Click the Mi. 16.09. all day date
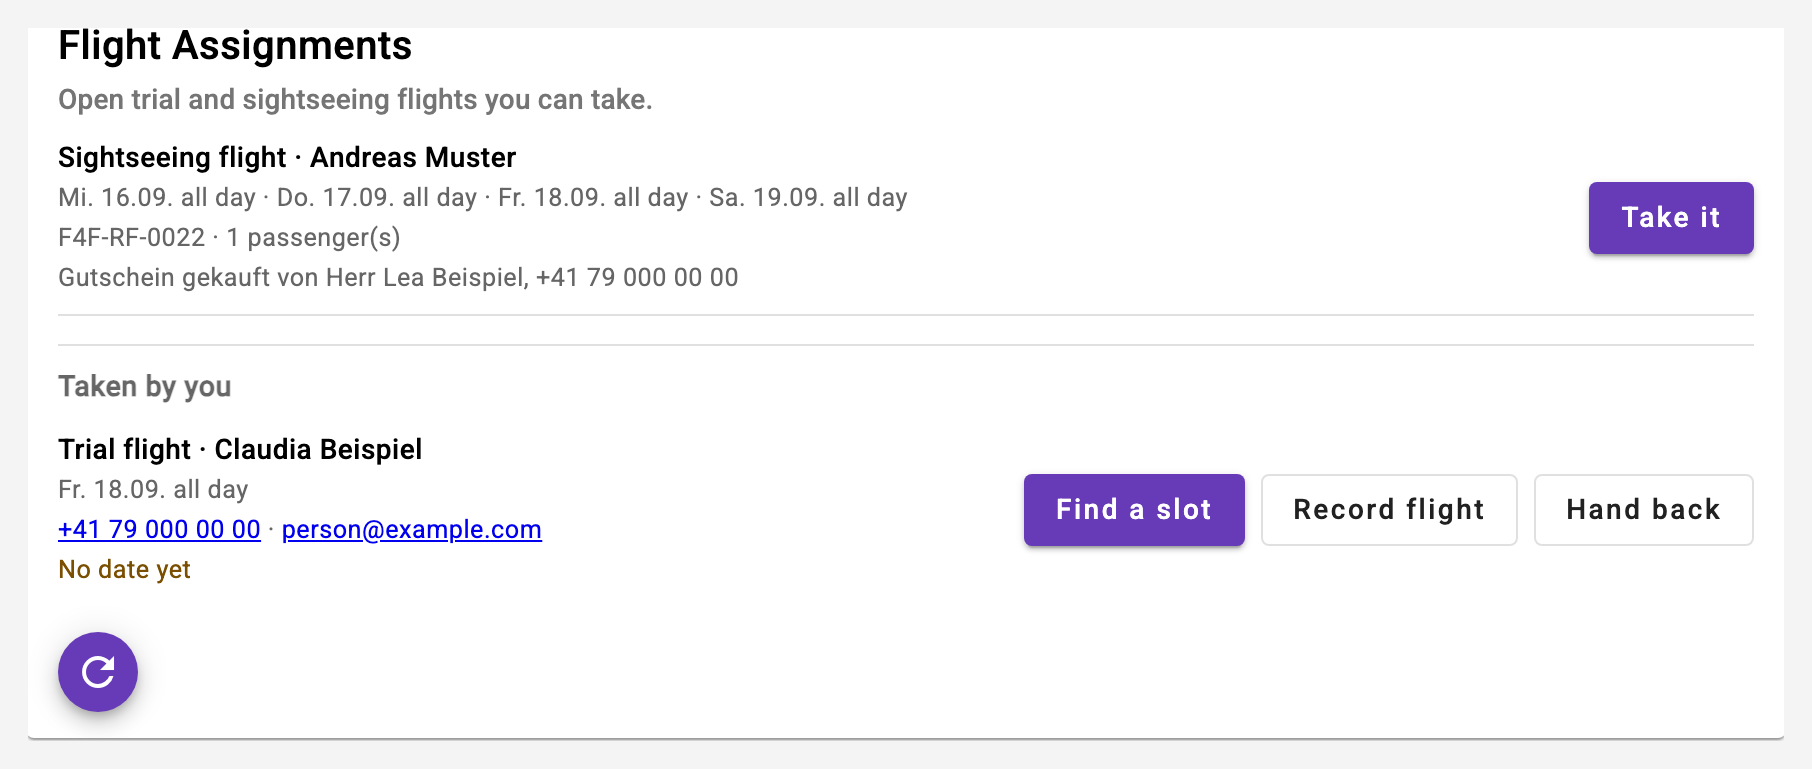 tap(157, 197)
